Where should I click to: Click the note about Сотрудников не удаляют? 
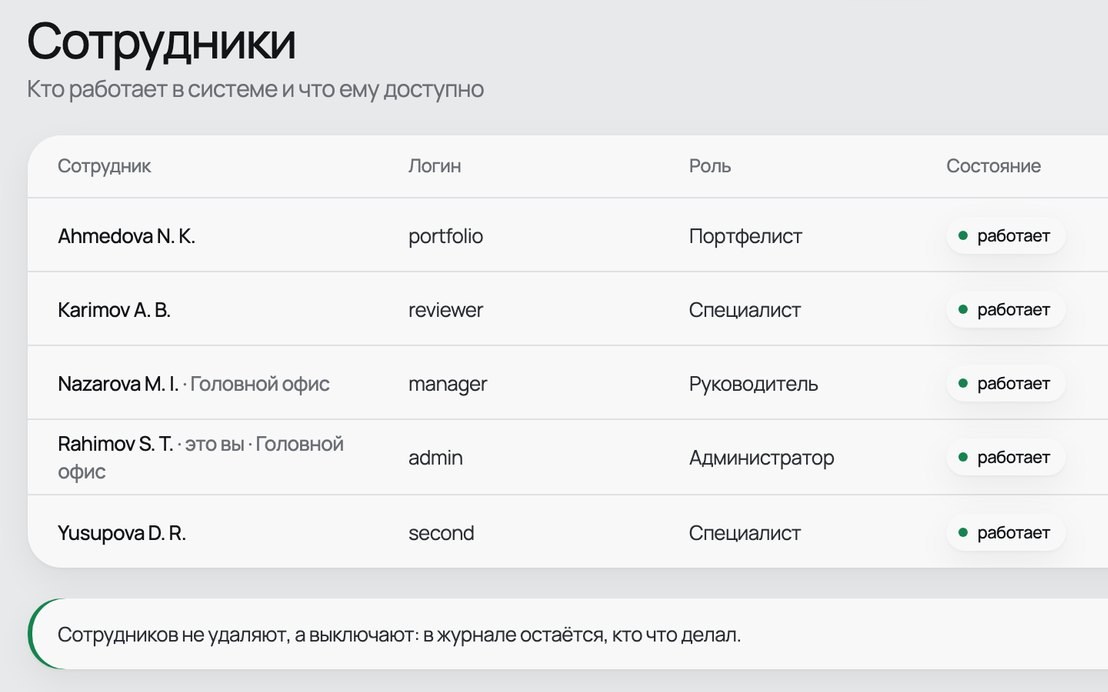coord(399,635)
